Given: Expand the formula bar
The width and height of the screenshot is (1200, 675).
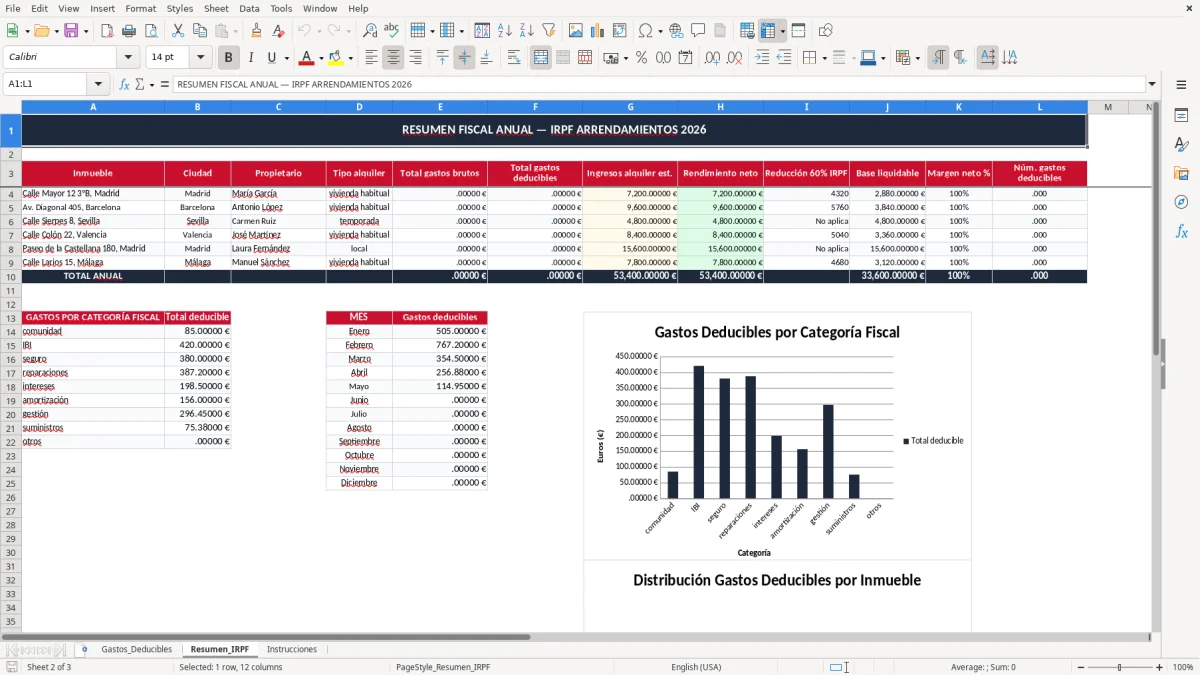Looking at the screenshot, I should tap(1152, 84).
